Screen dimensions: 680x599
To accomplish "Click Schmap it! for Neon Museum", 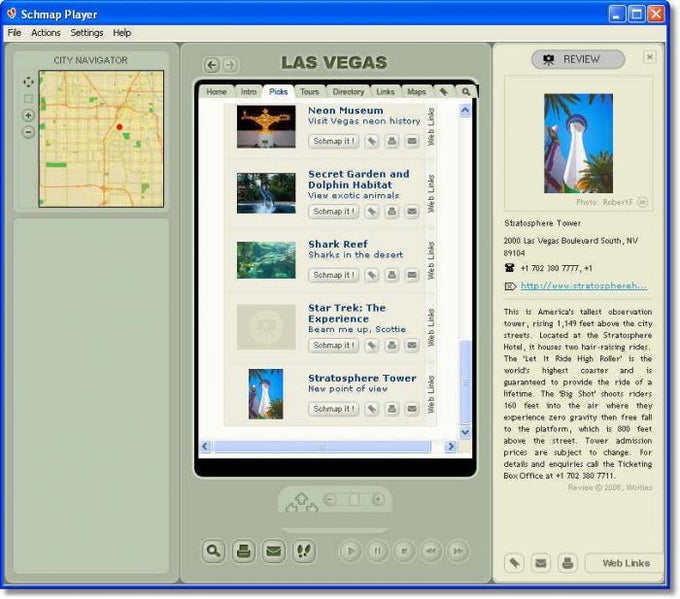I will point(333,141).
